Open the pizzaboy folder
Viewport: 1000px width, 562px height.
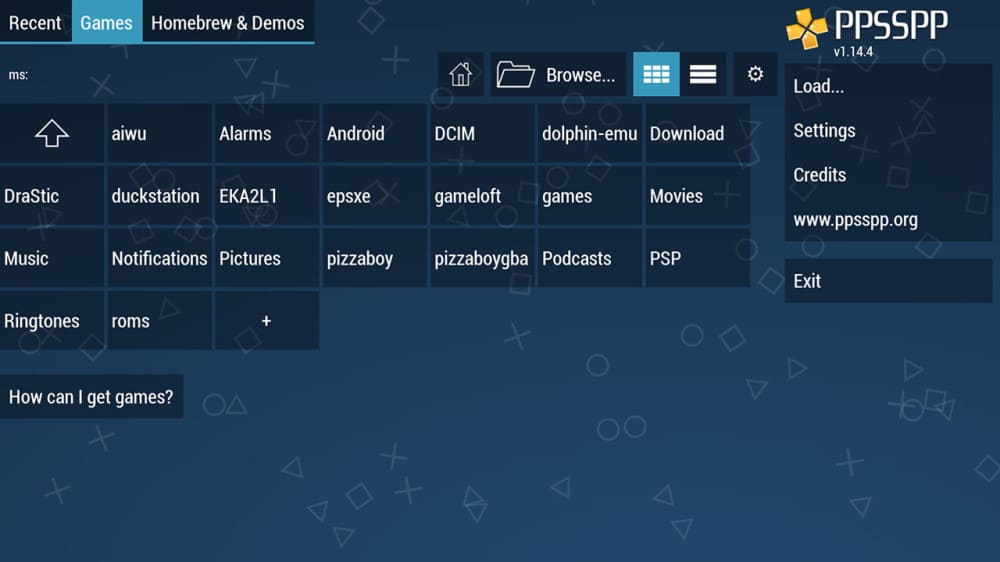375,258
